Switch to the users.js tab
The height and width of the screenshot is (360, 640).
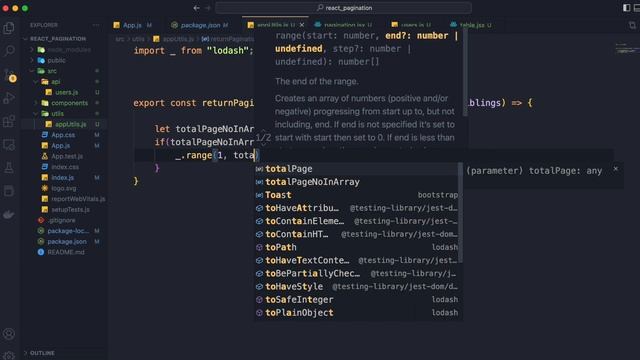pyautogui.click(x=411, y=25)
